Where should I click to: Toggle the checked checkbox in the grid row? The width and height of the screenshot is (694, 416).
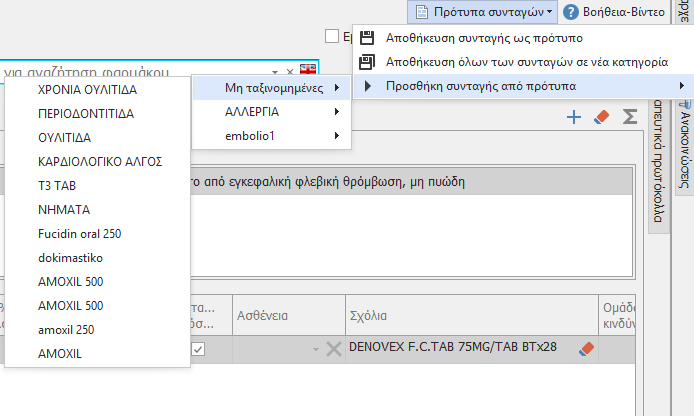(x=199, y=349)
